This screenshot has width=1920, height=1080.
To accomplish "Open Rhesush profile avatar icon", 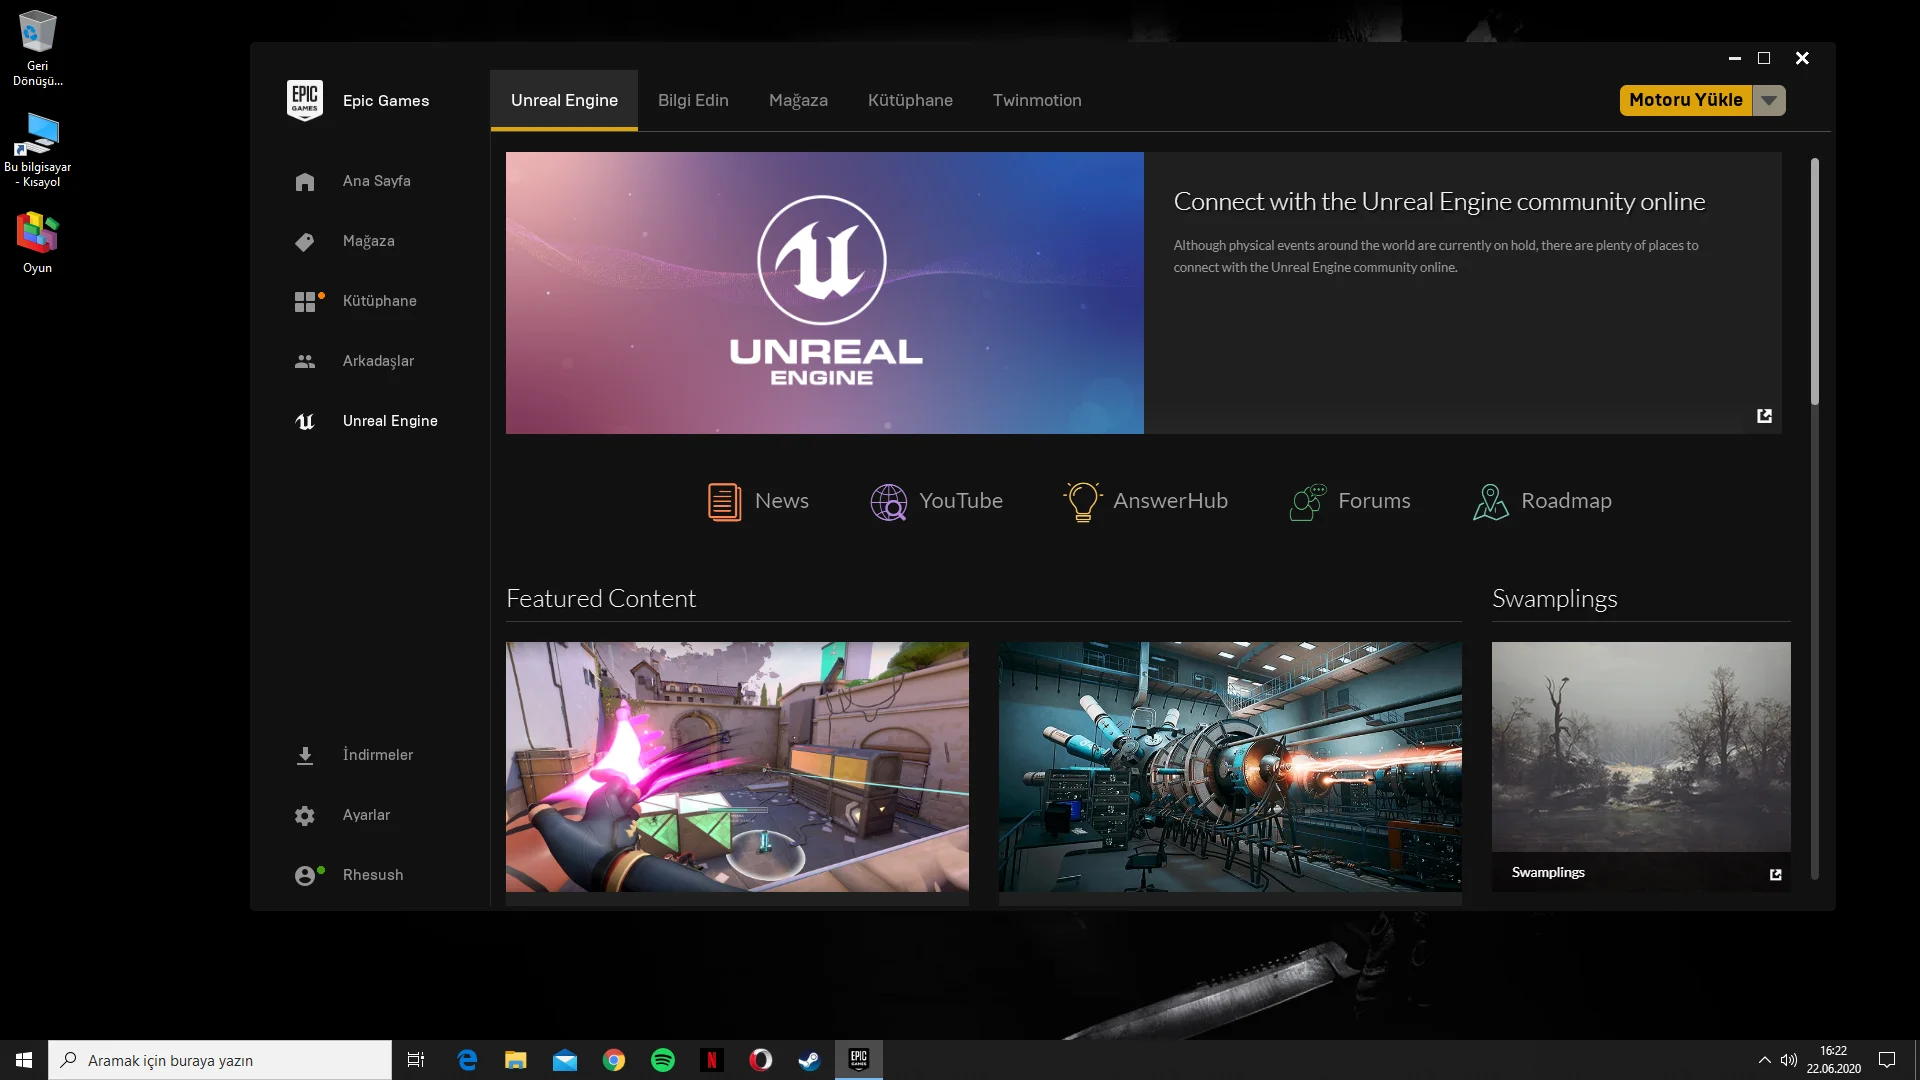I will point(307,875).
